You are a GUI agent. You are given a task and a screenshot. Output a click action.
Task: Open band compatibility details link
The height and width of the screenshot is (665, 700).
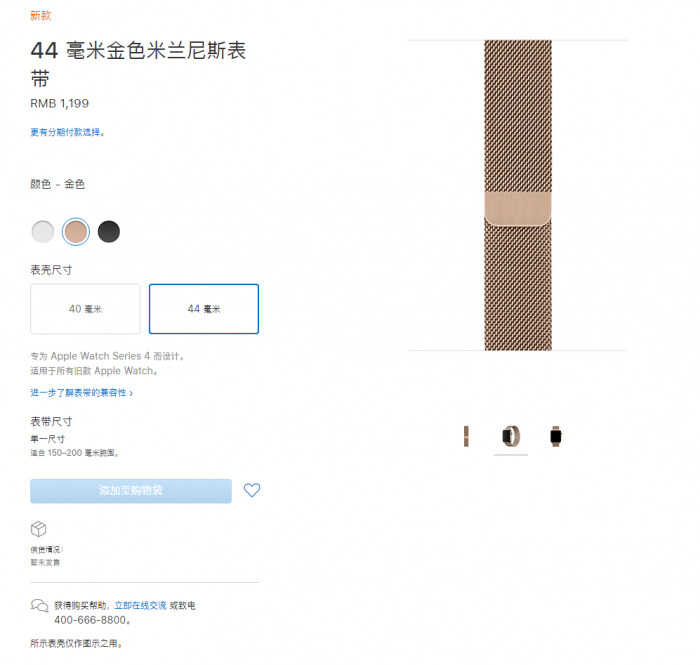[82, 393]
